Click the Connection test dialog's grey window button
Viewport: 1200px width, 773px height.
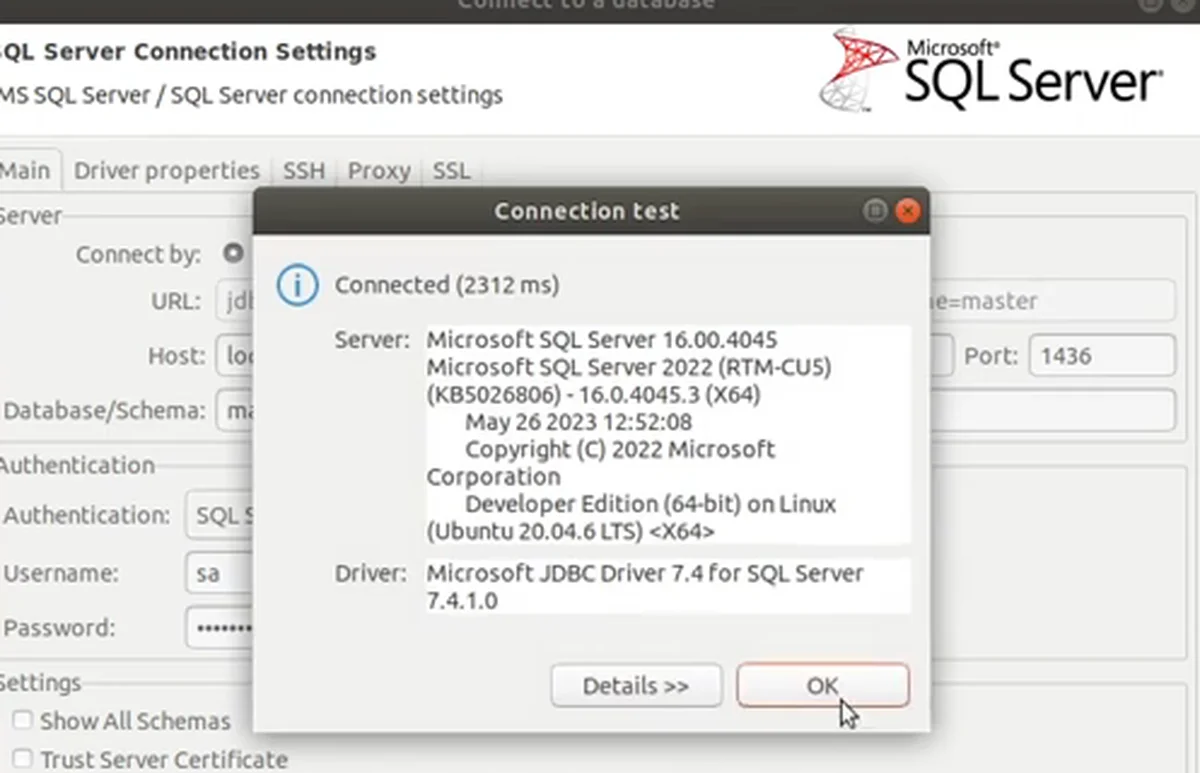pos(875,211)
